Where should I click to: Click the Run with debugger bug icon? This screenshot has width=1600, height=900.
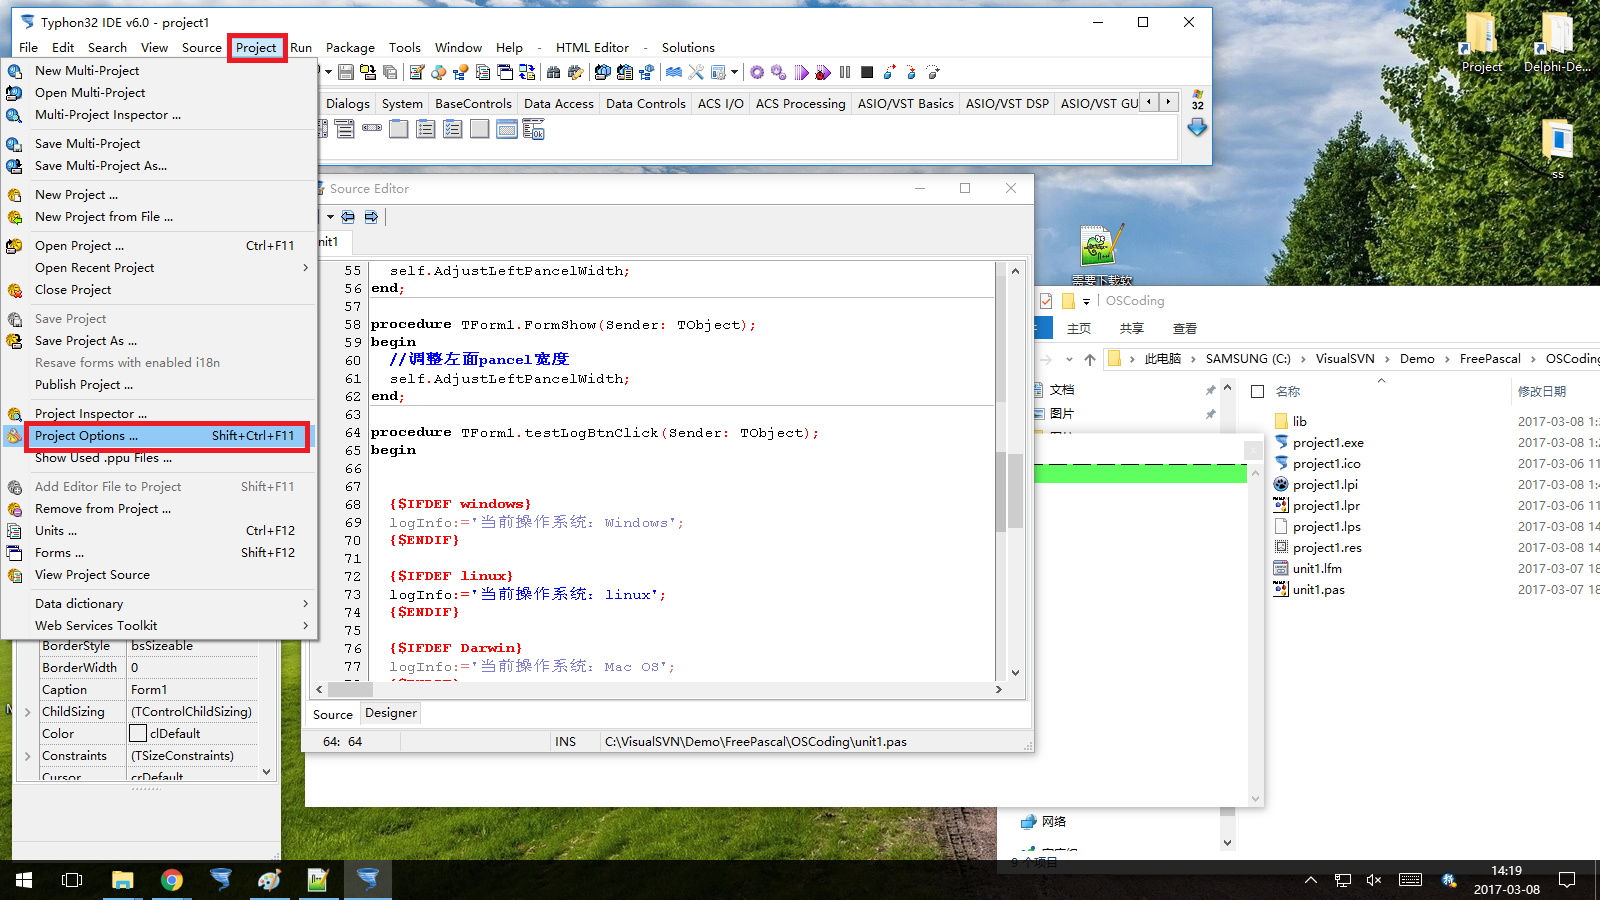[823, 72]
